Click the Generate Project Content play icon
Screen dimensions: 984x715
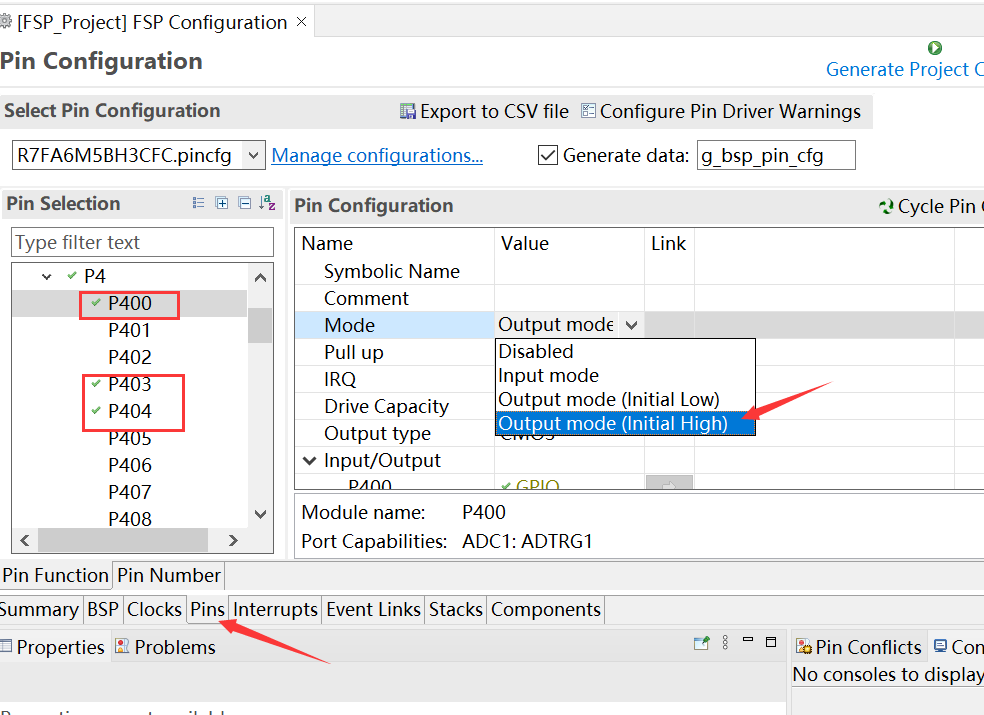point(935,48)
